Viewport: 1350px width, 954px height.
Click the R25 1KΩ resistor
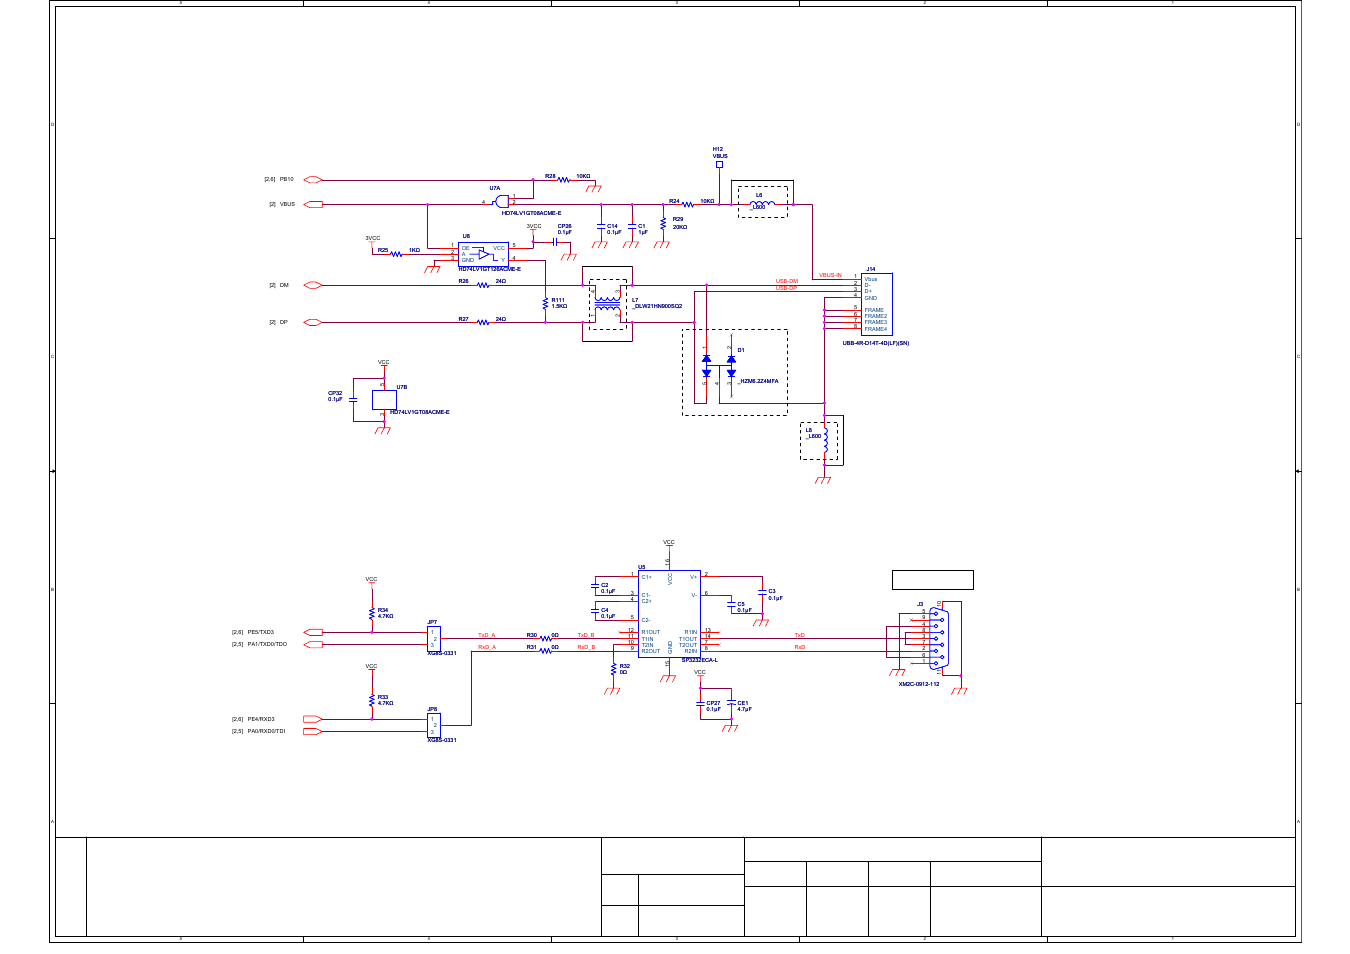[x=397, y=254]
